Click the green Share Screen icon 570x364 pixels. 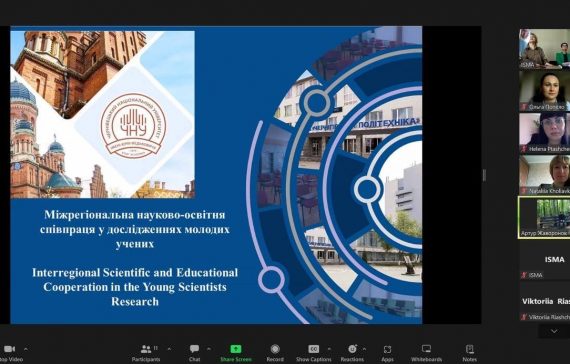[x=236, y=349]
